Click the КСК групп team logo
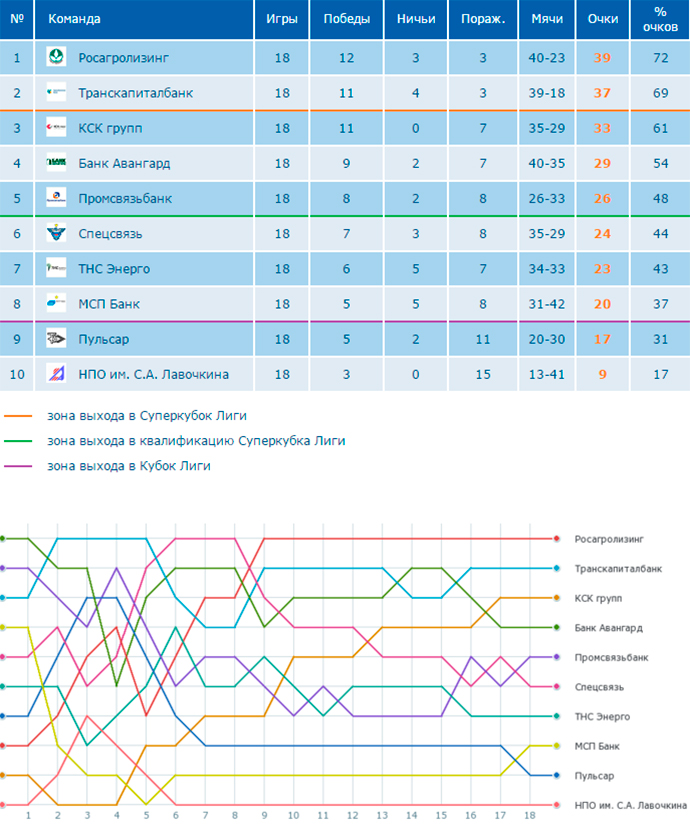 click(x=56, y=127)
